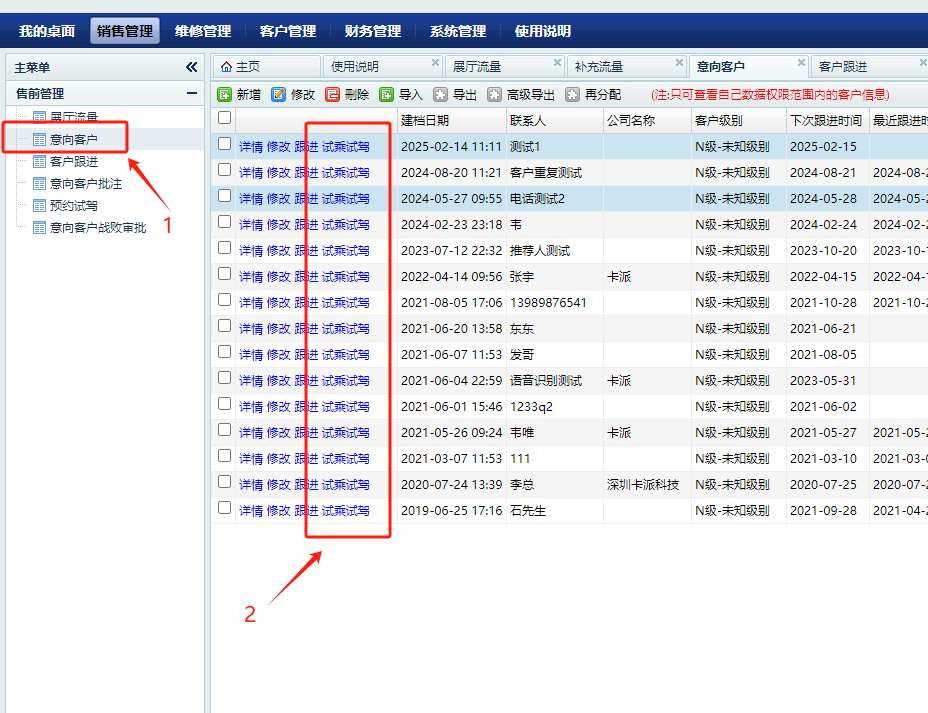Click 试乘试驾 link in the 李总 row

(x=345, y=485)
